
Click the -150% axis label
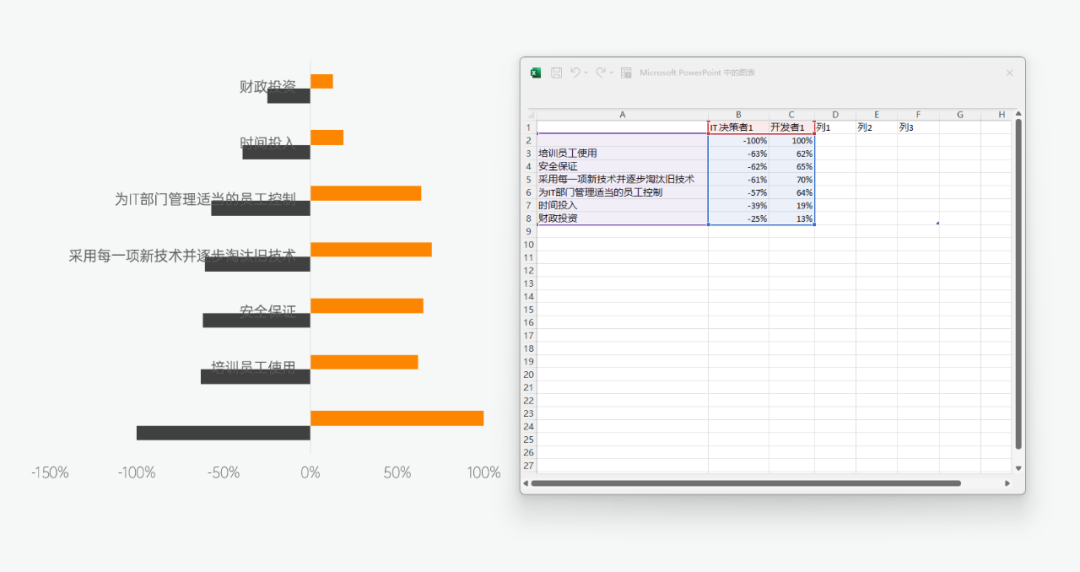50,473
